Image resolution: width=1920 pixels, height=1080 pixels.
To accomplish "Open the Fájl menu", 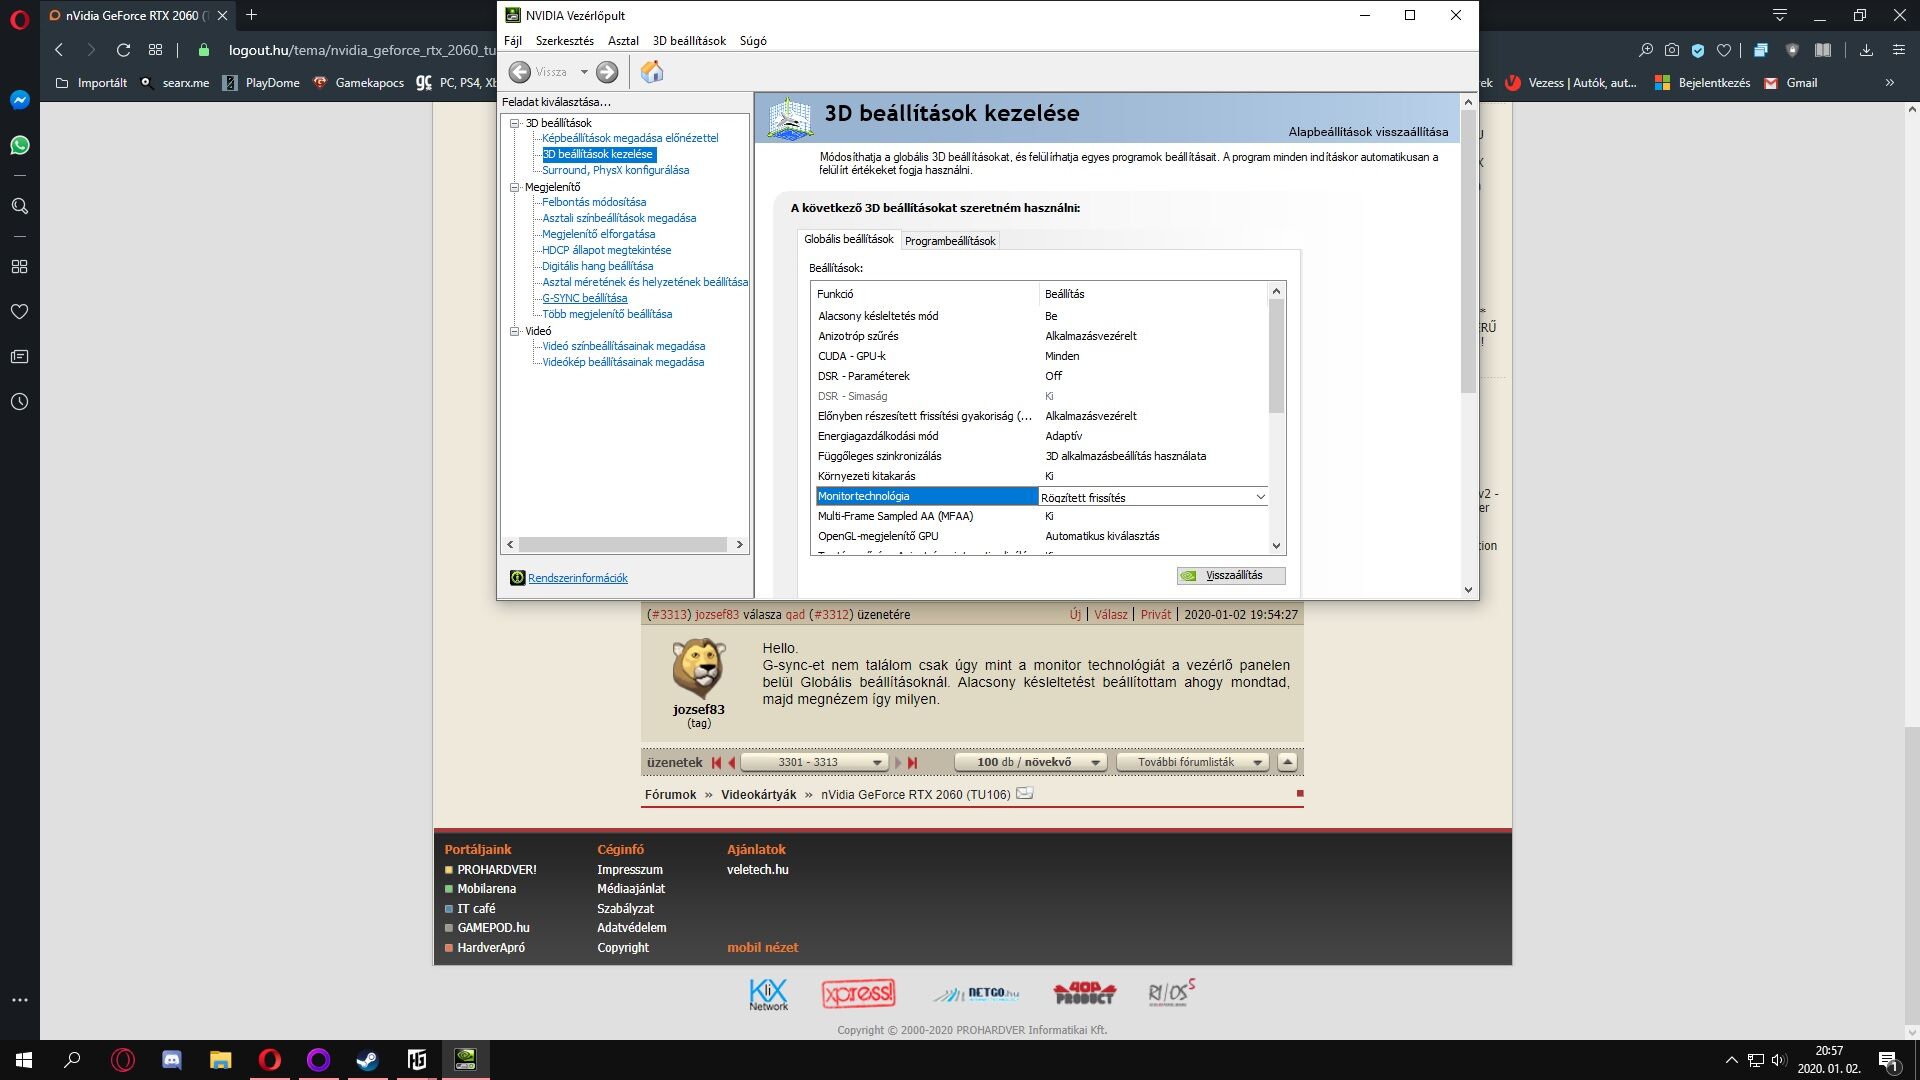I will pos(513,41).
